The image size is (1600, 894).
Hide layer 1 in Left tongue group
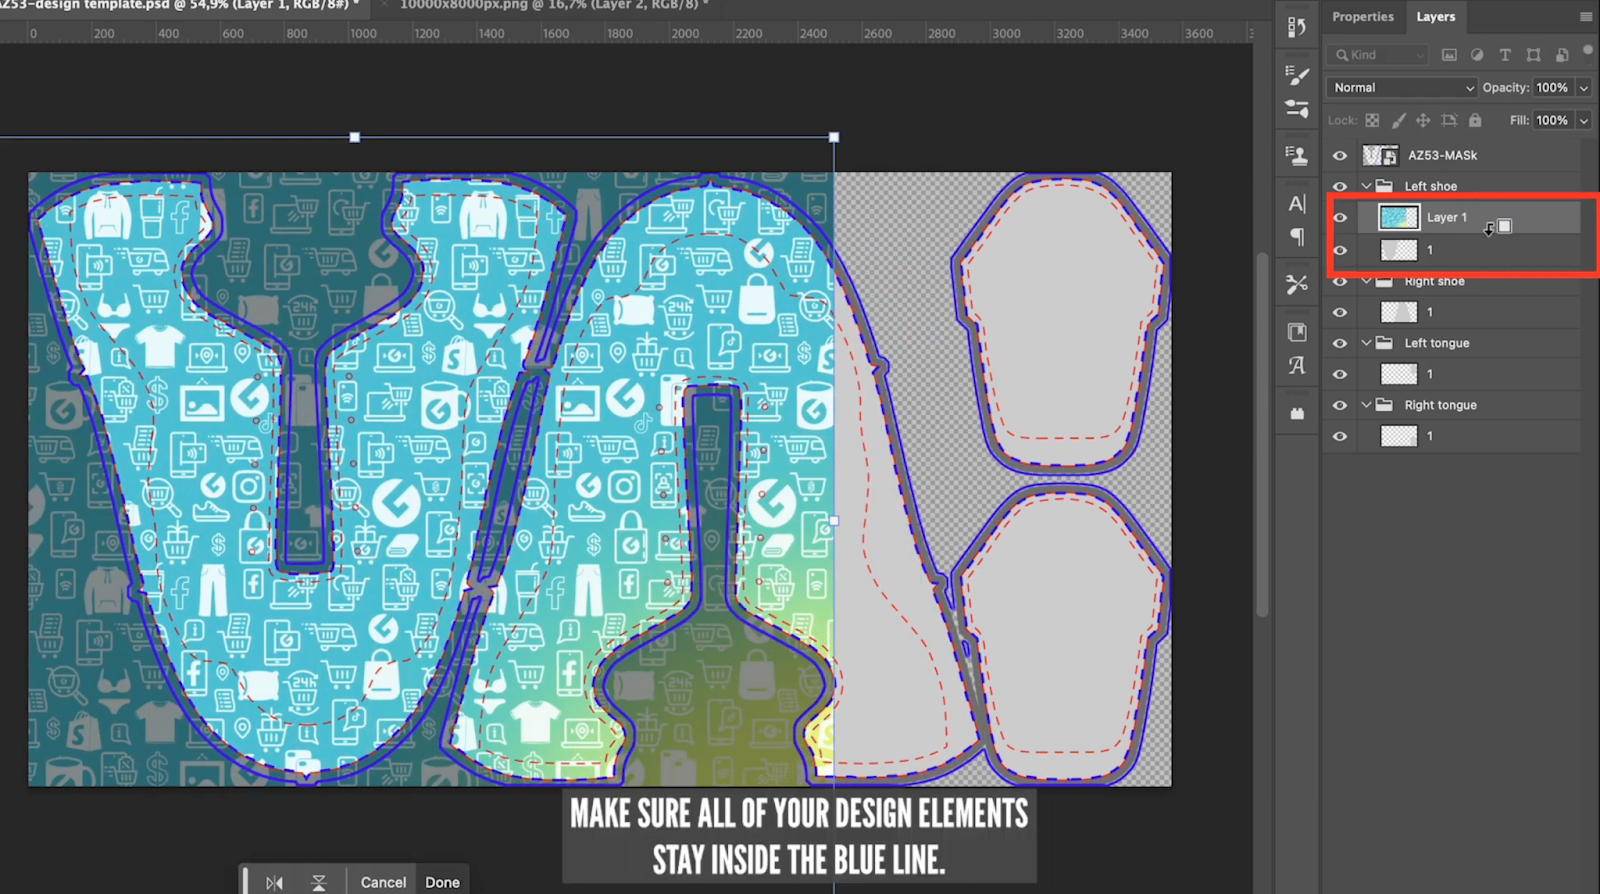(x=1340, y=374)
